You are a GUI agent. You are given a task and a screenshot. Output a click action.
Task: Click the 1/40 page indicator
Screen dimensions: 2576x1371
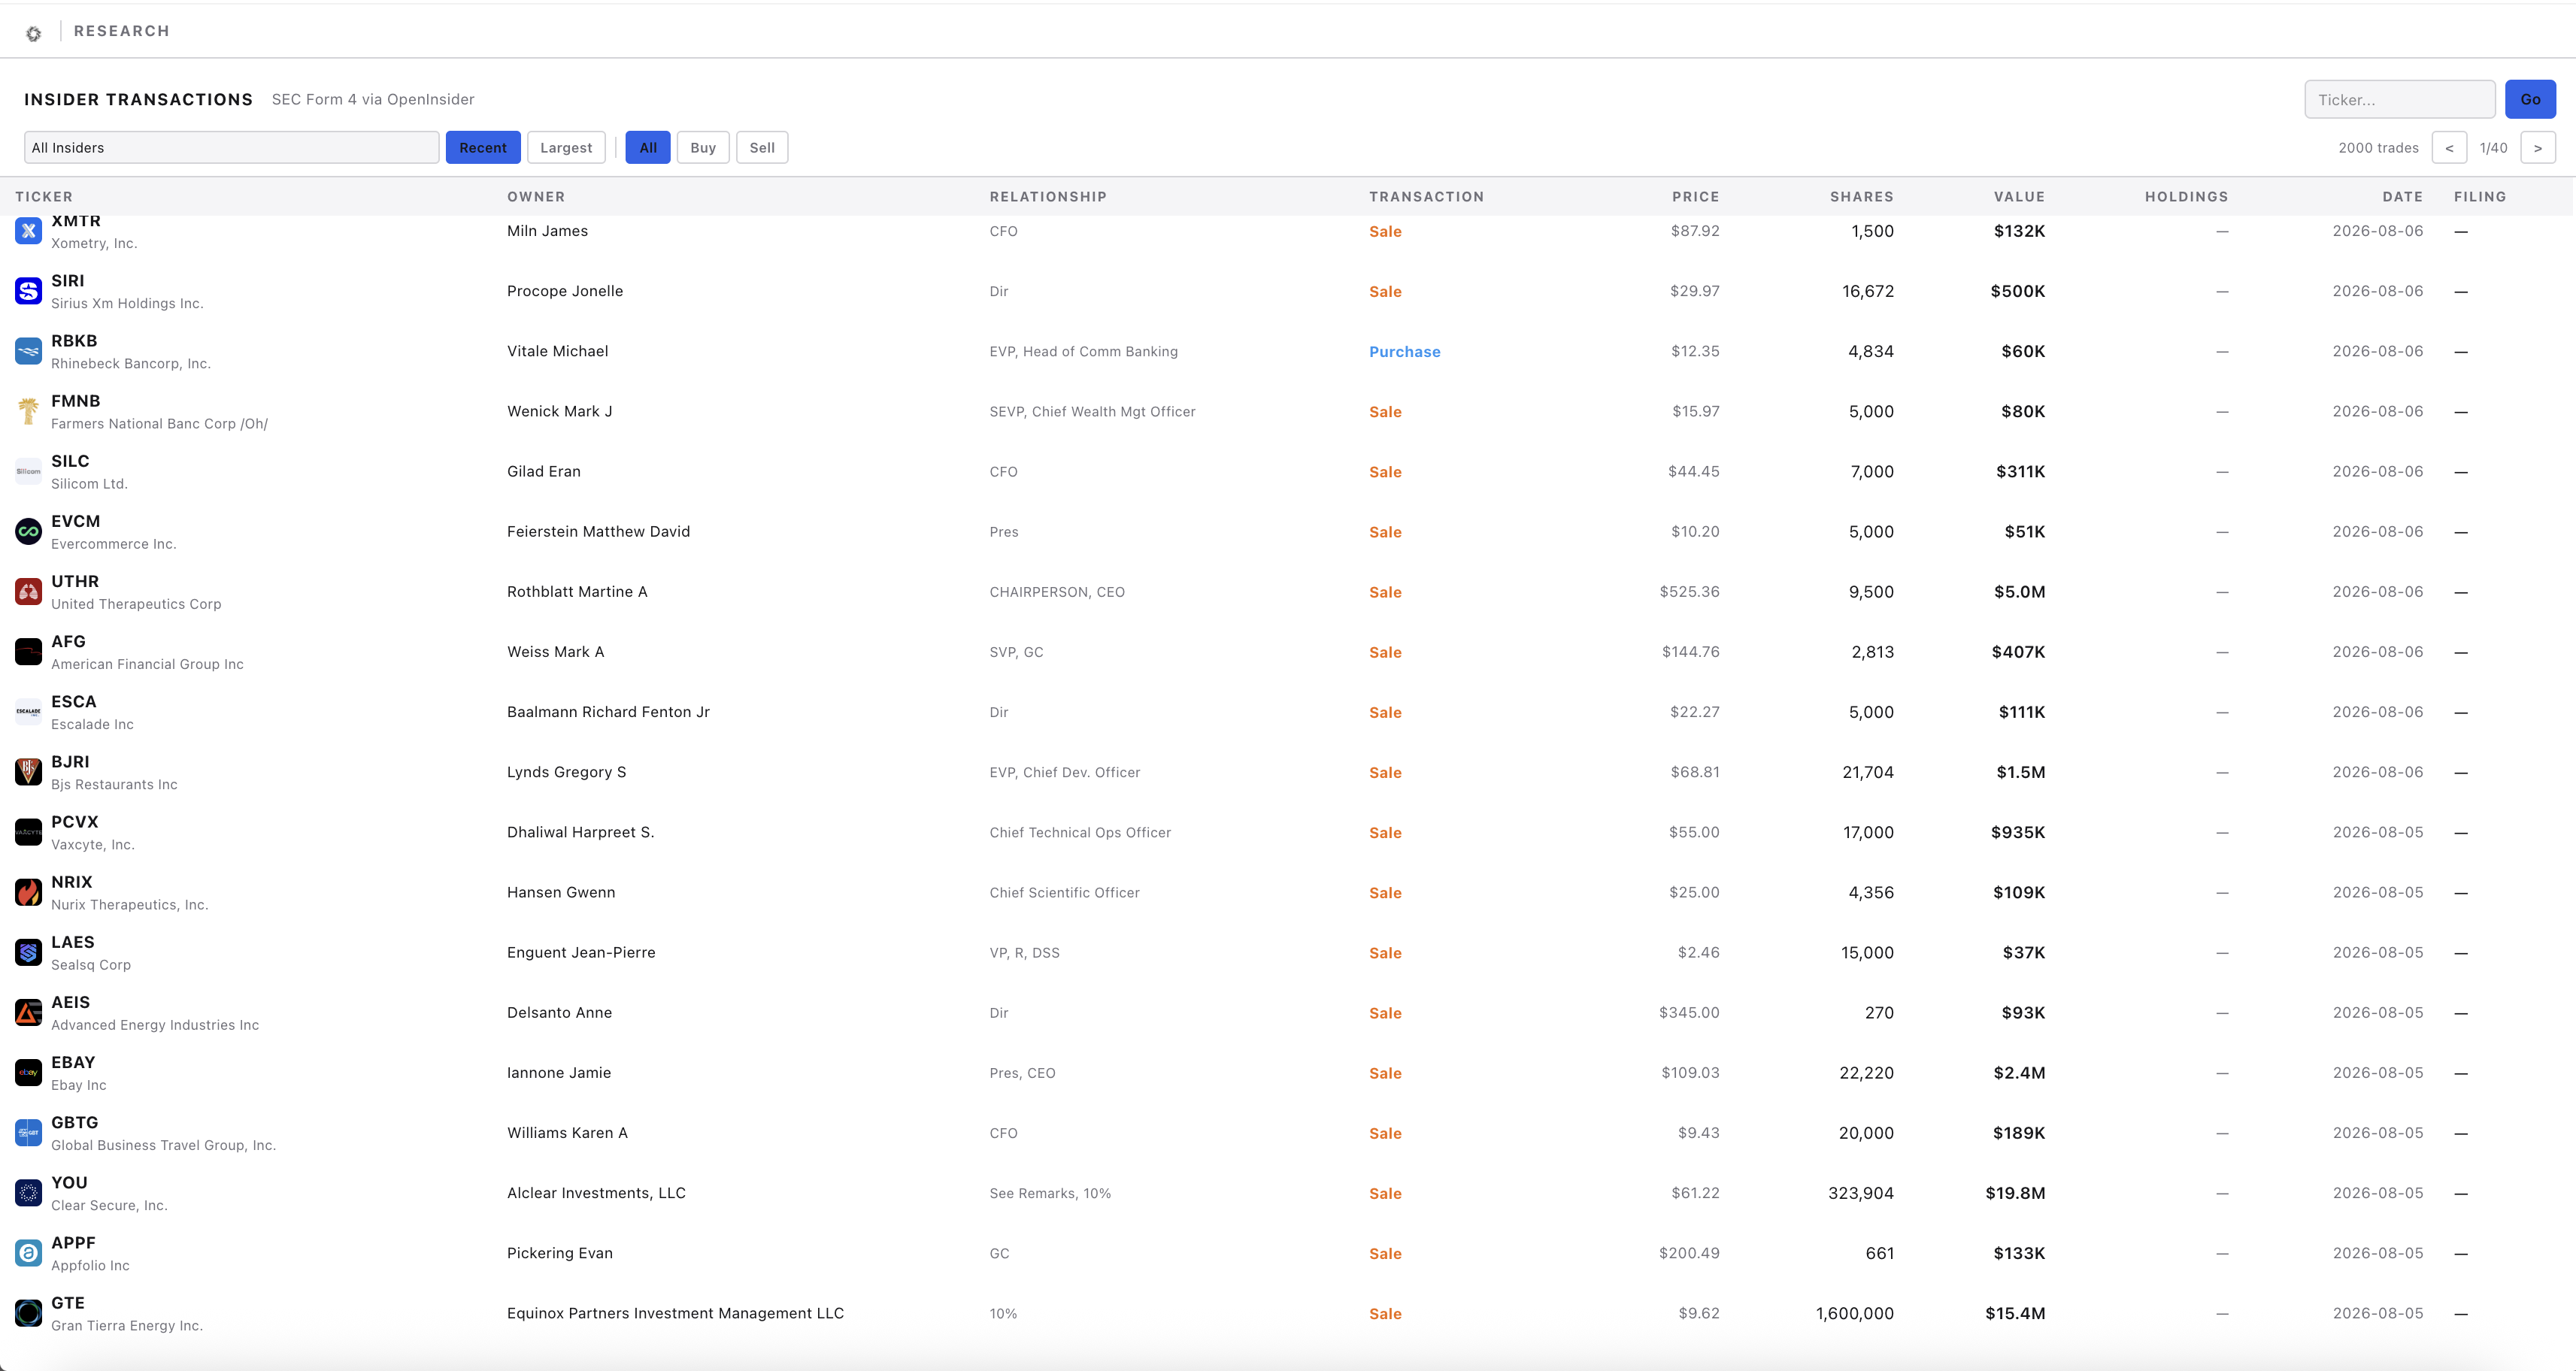[2493, 148]
